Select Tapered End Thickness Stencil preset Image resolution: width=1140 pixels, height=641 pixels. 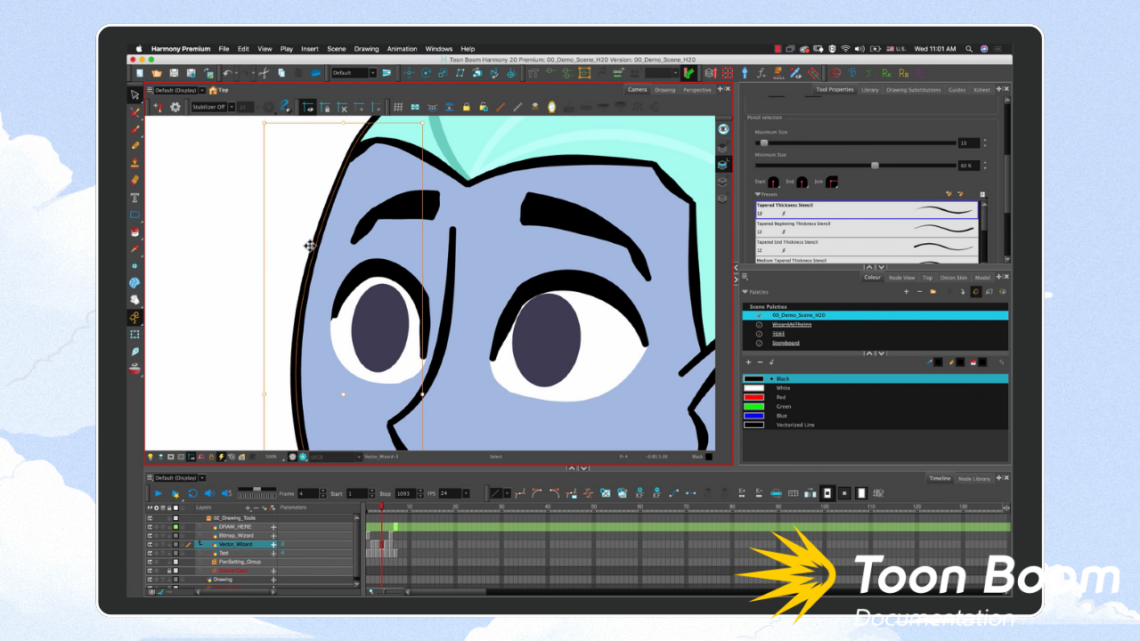pyautogui.click(x=867, y=246)
